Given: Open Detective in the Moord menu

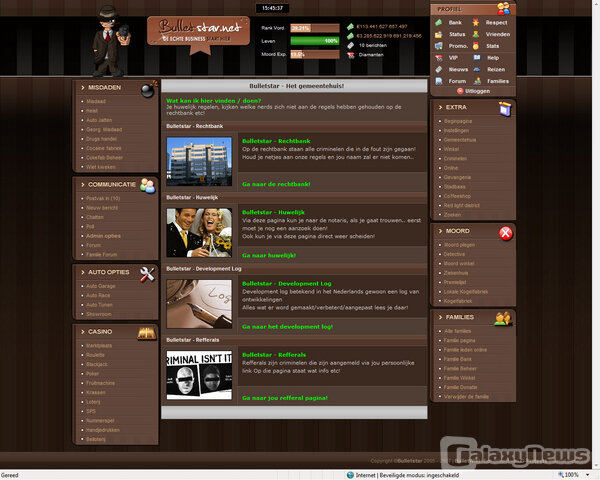Looking at the screenshot, I should (454, 254).
